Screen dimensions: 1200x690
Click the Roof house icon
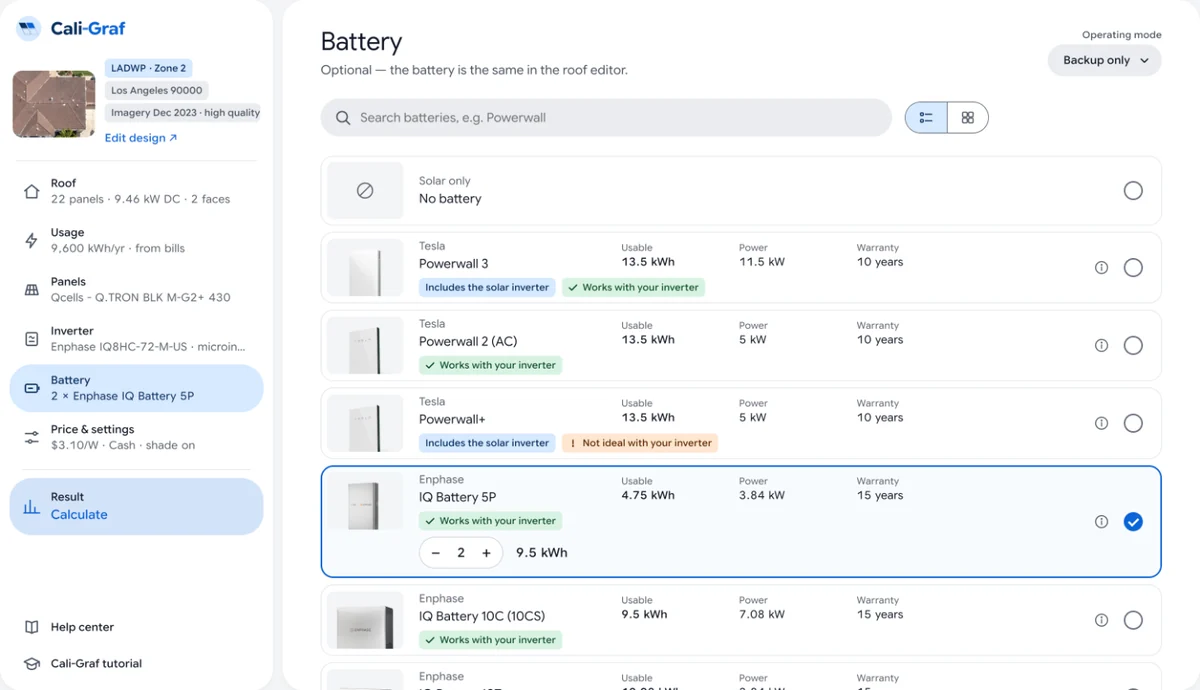[x=31, y=191]
